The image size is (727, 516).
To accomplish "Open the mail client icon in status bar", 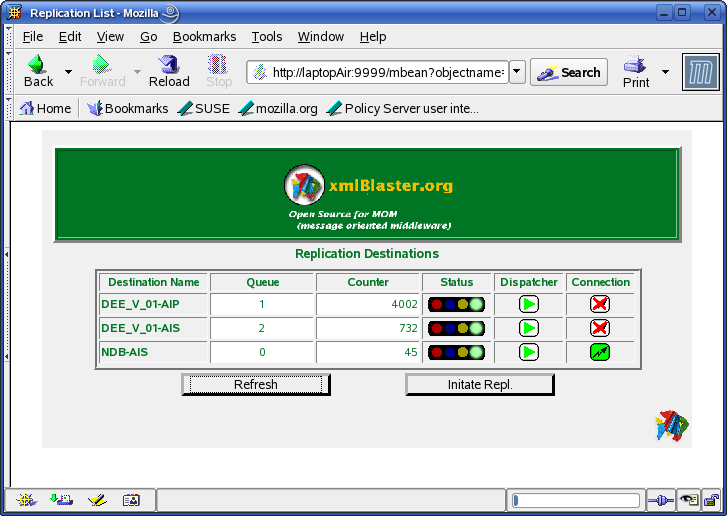I will pyautogui.click(x=61, y=500).
